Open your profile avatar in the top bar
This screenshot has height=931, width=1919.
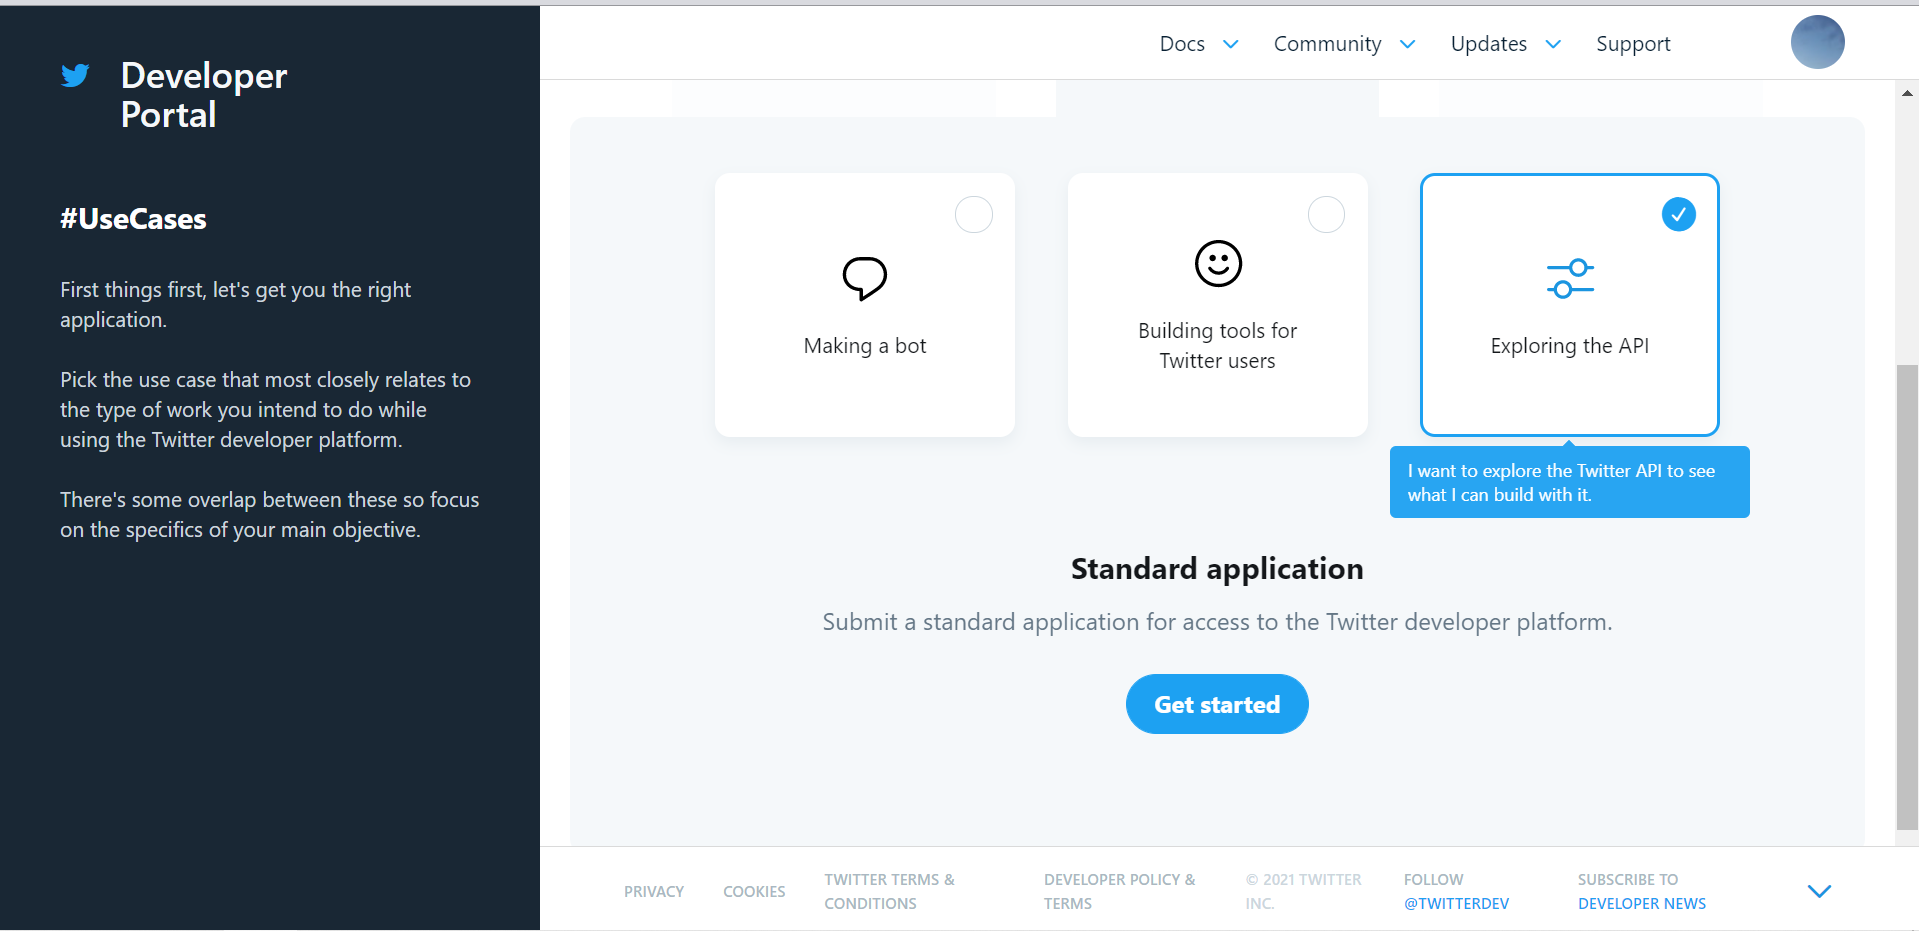pos(1817,42)
